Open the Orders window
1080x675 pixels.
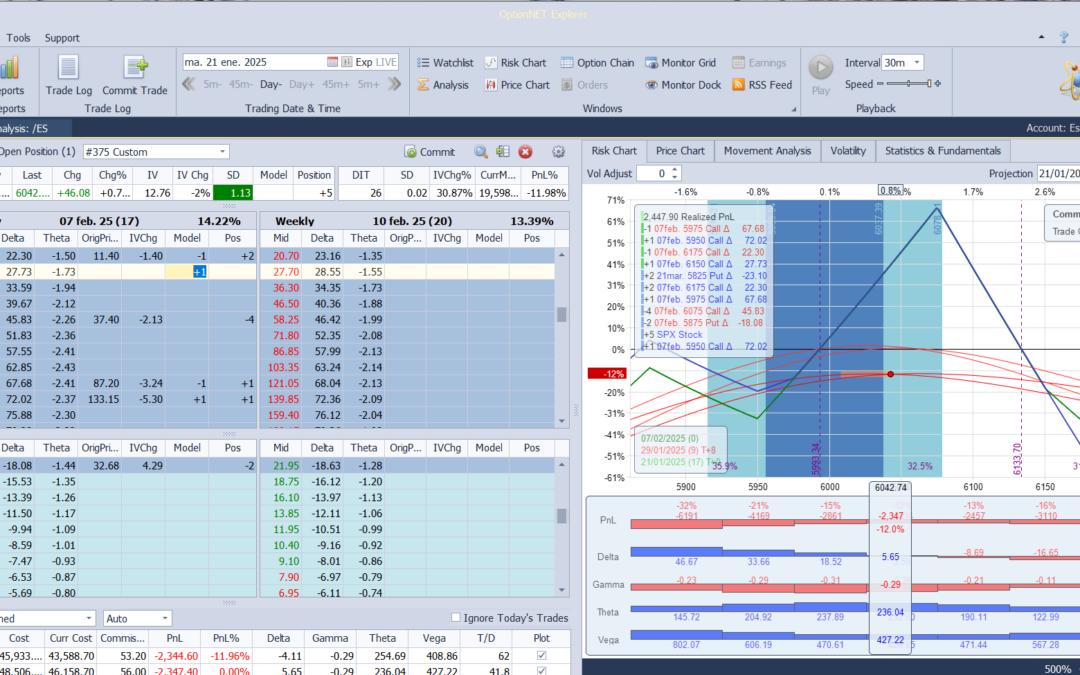584,85
